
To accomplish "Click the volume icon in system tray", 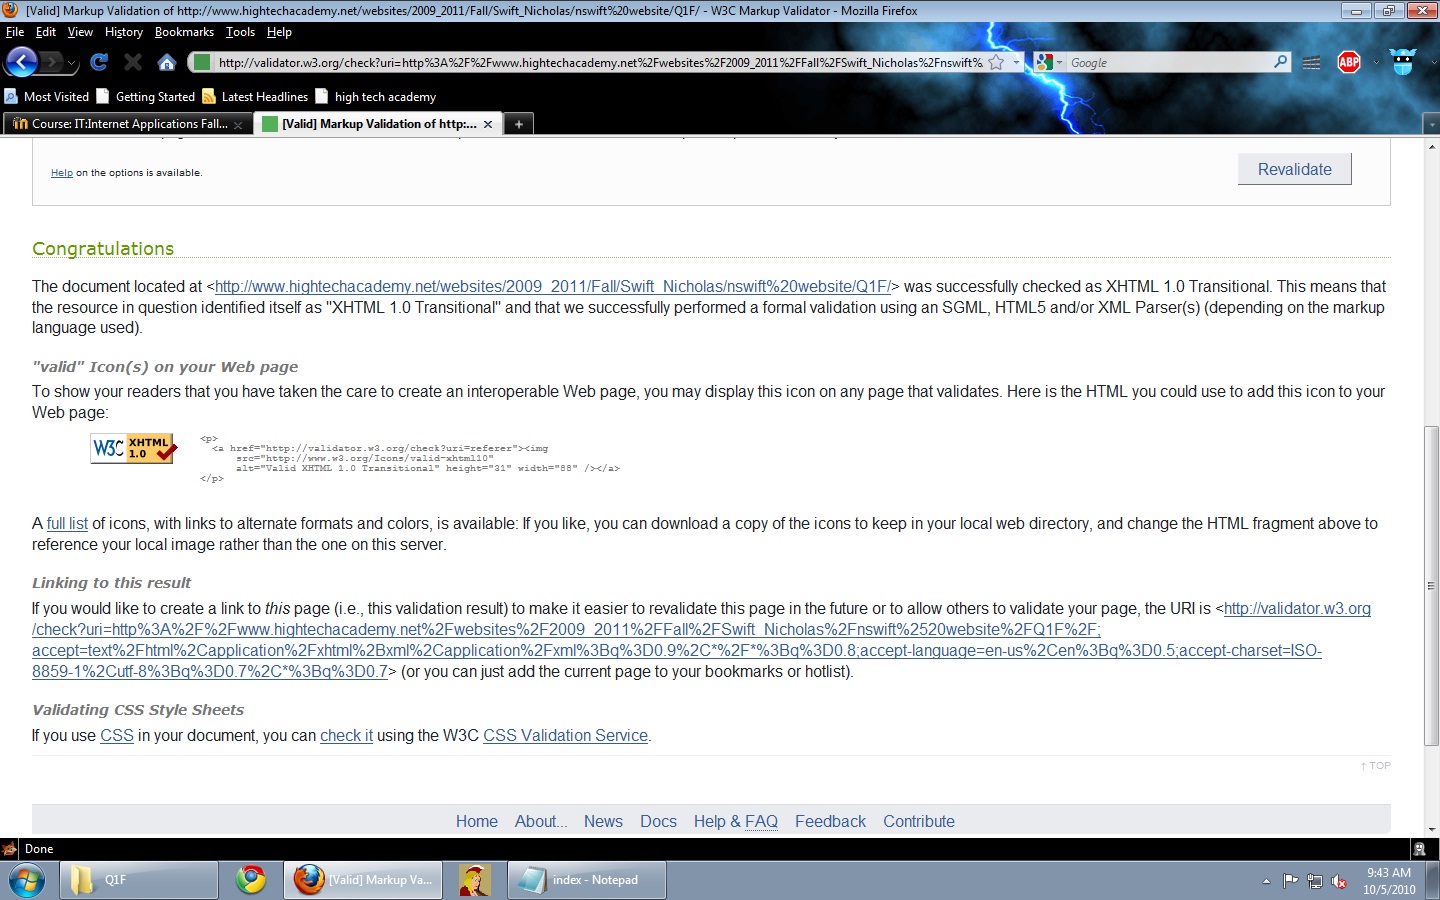I will [1338, 881].
